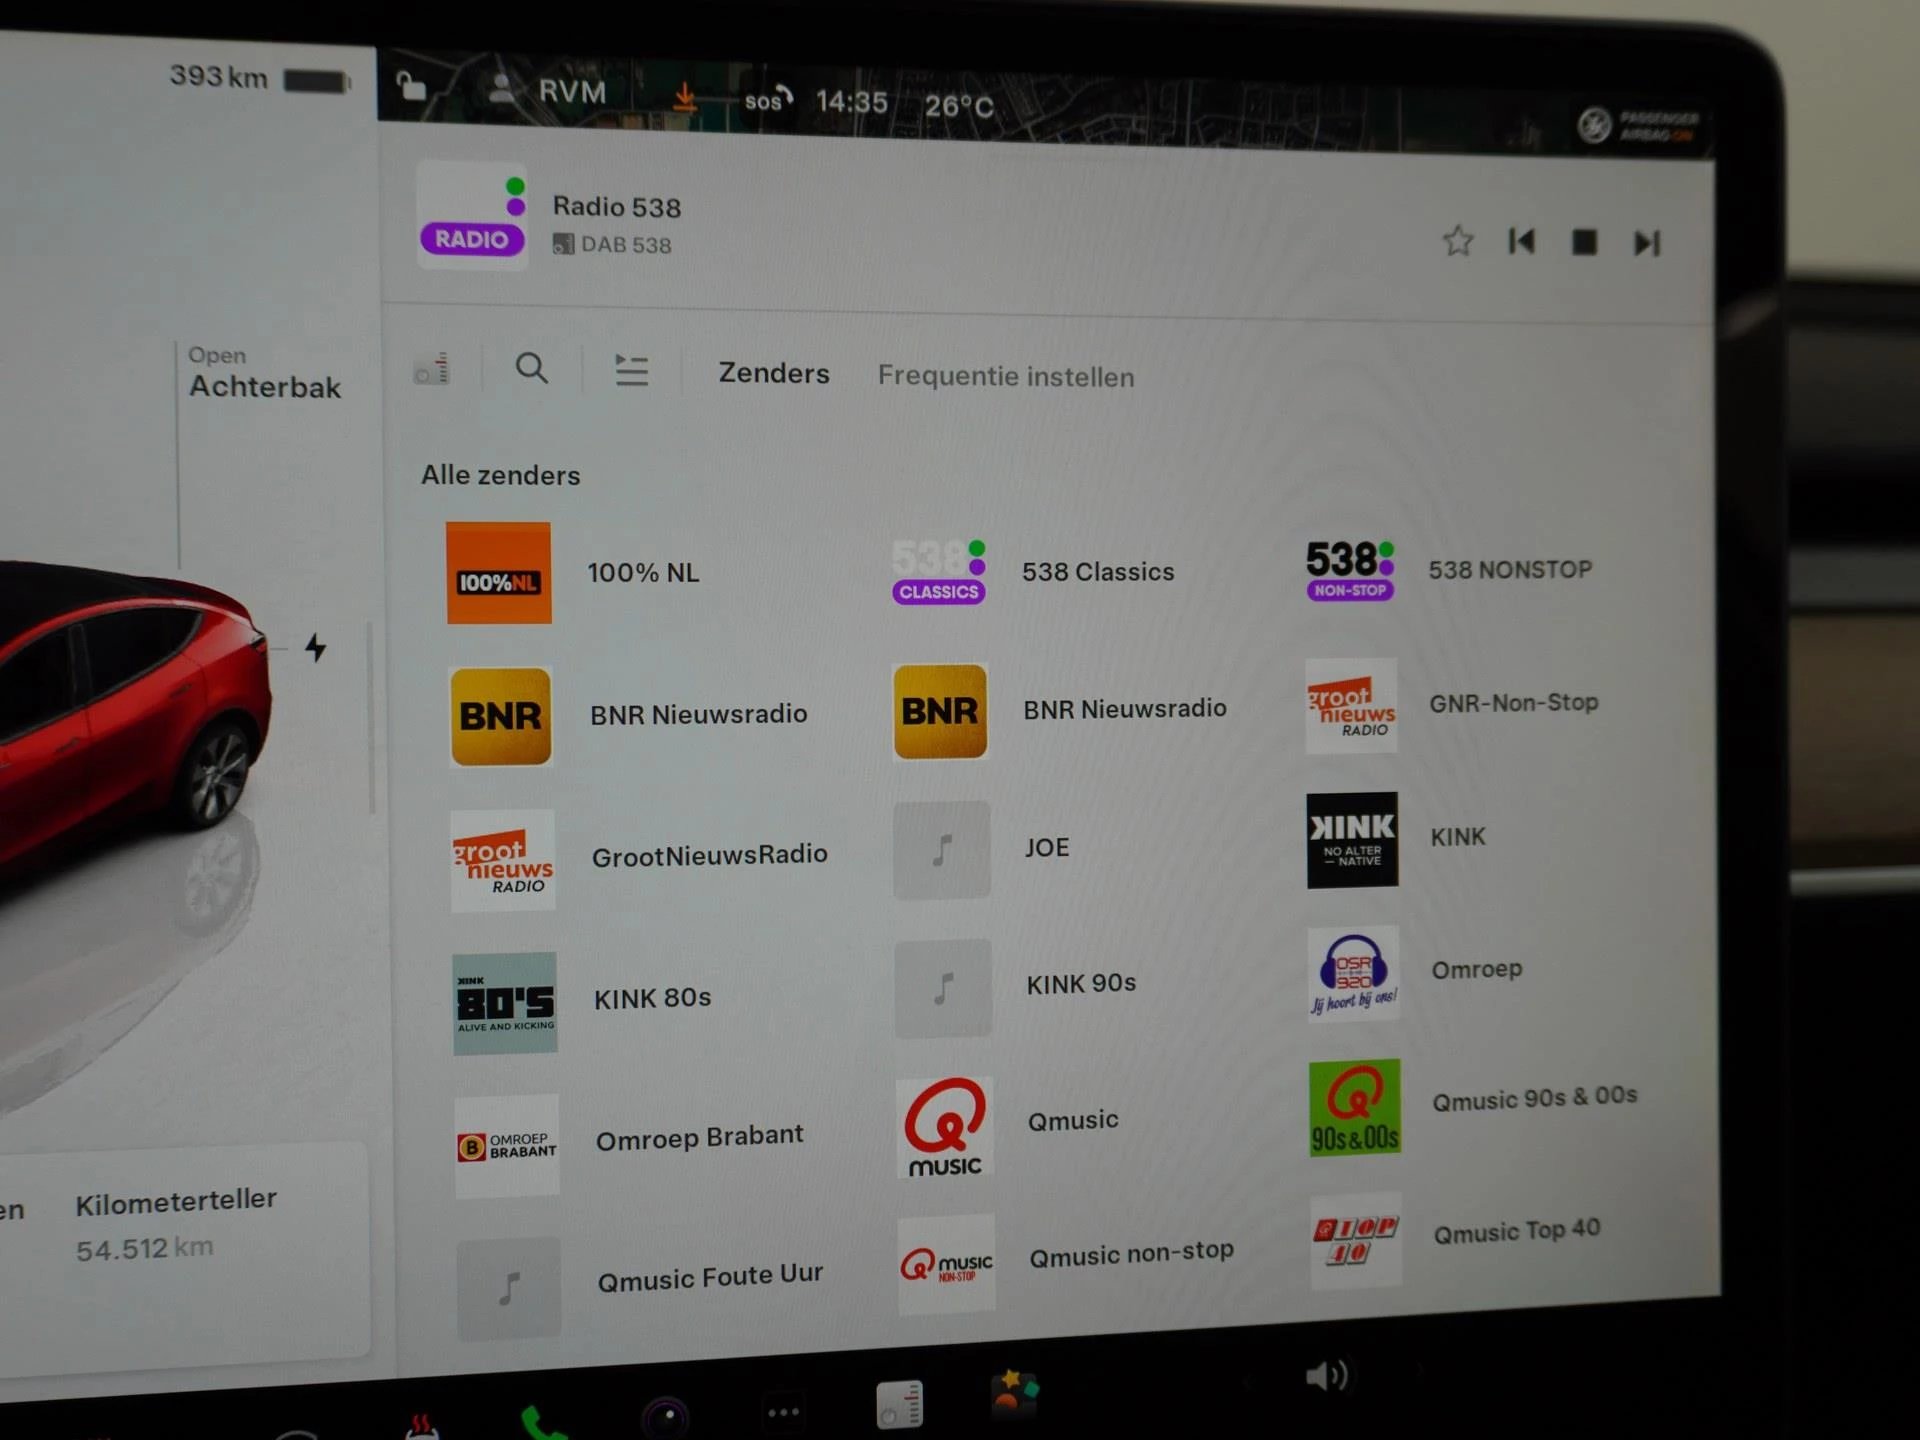The width and height of the screenshot is (1920, 1440).
Task: Tap the 393 km battery range indicator
Action: [x=260, y=78]
